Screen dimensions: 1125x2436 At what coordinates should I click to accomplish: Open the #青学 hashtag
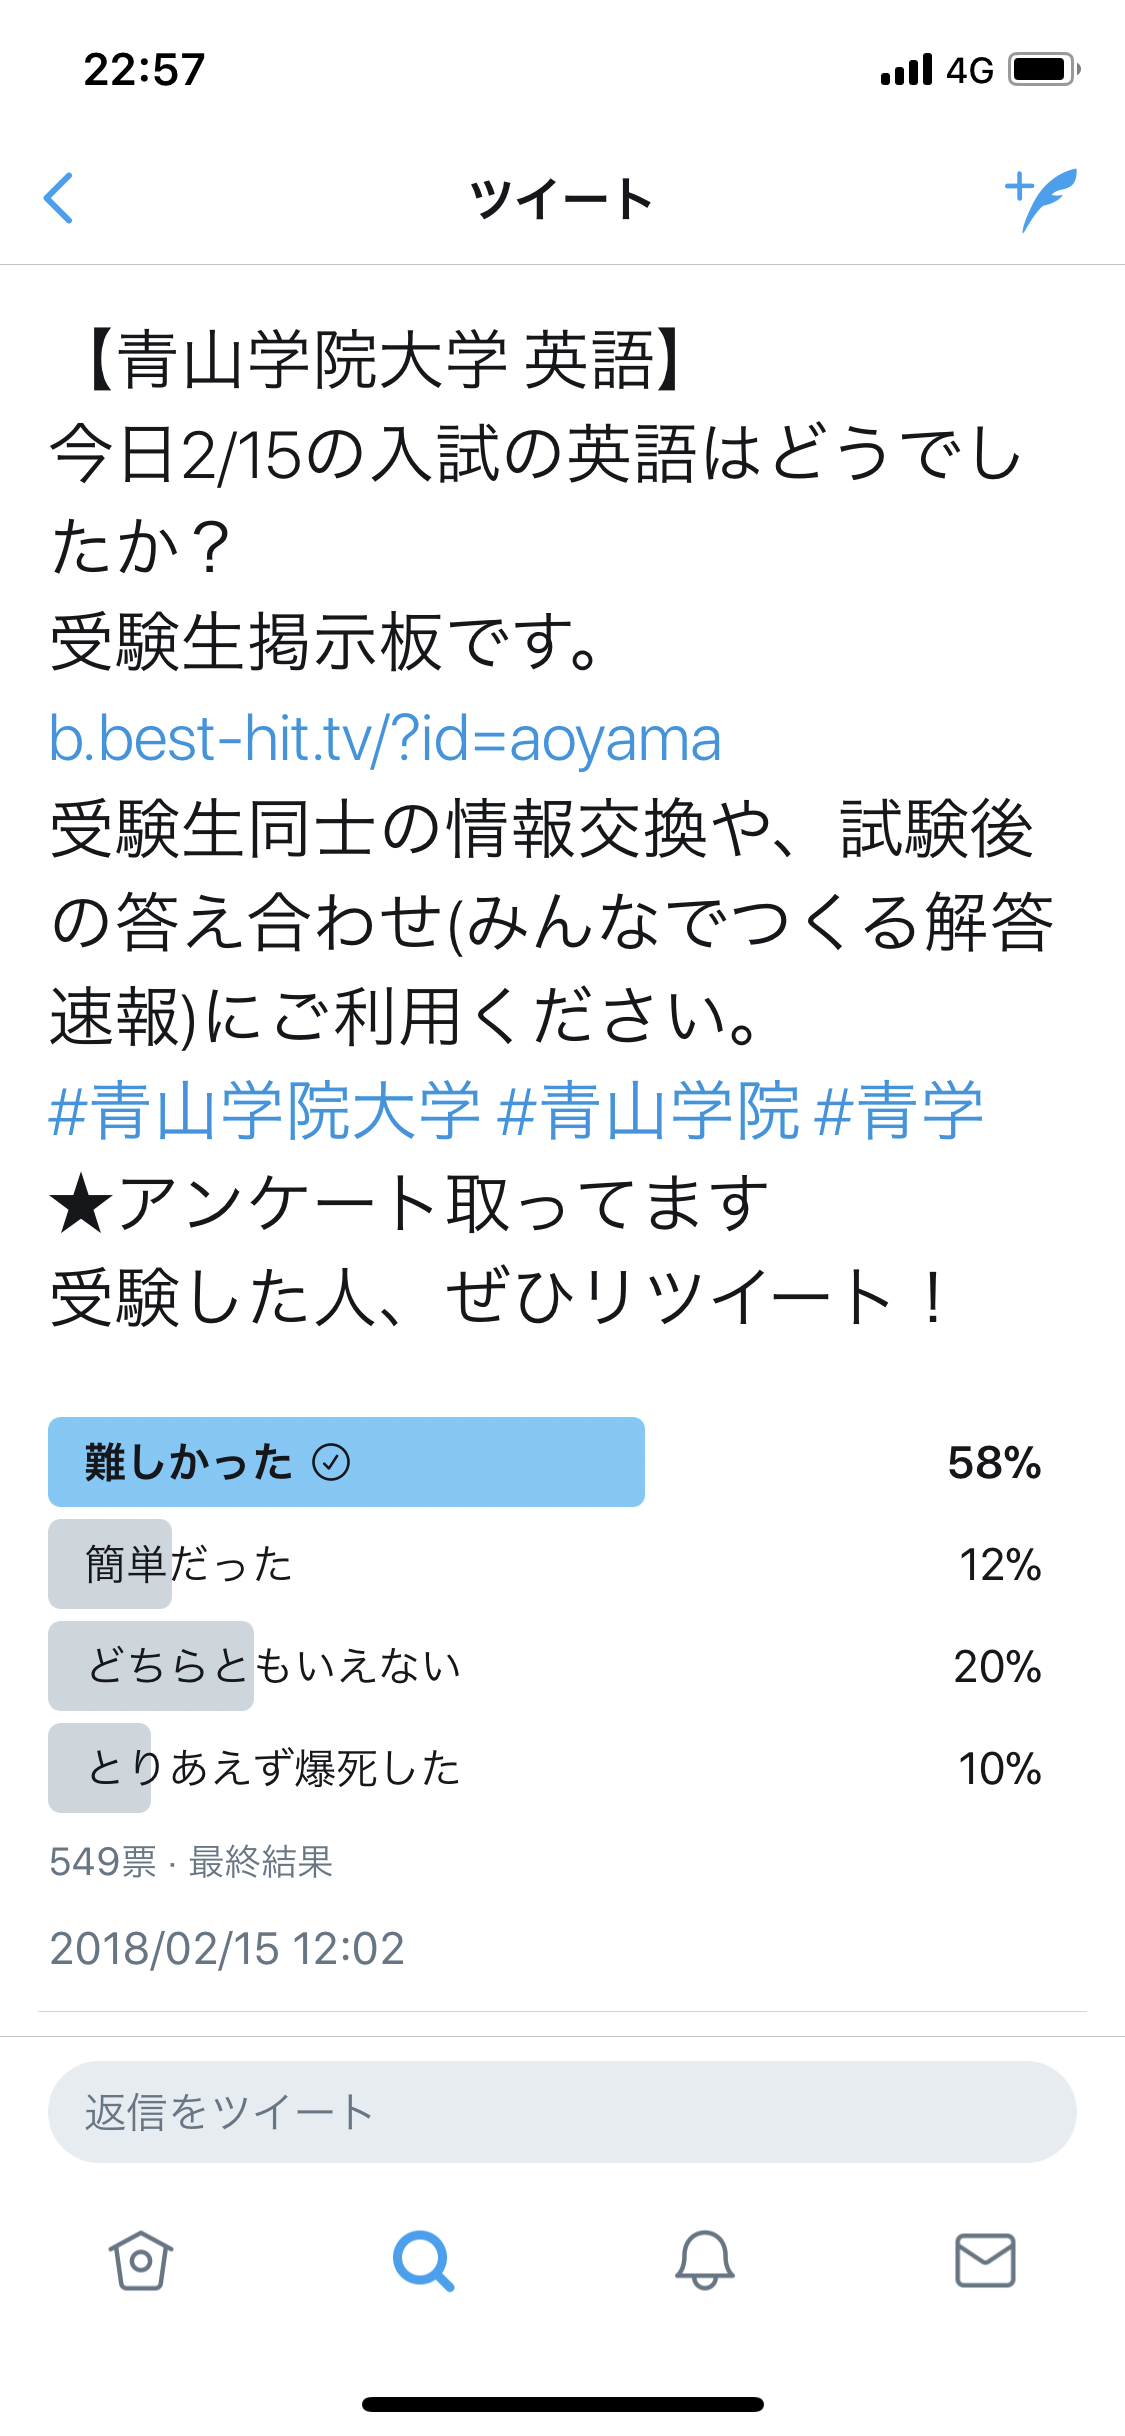coord(900,1110)
